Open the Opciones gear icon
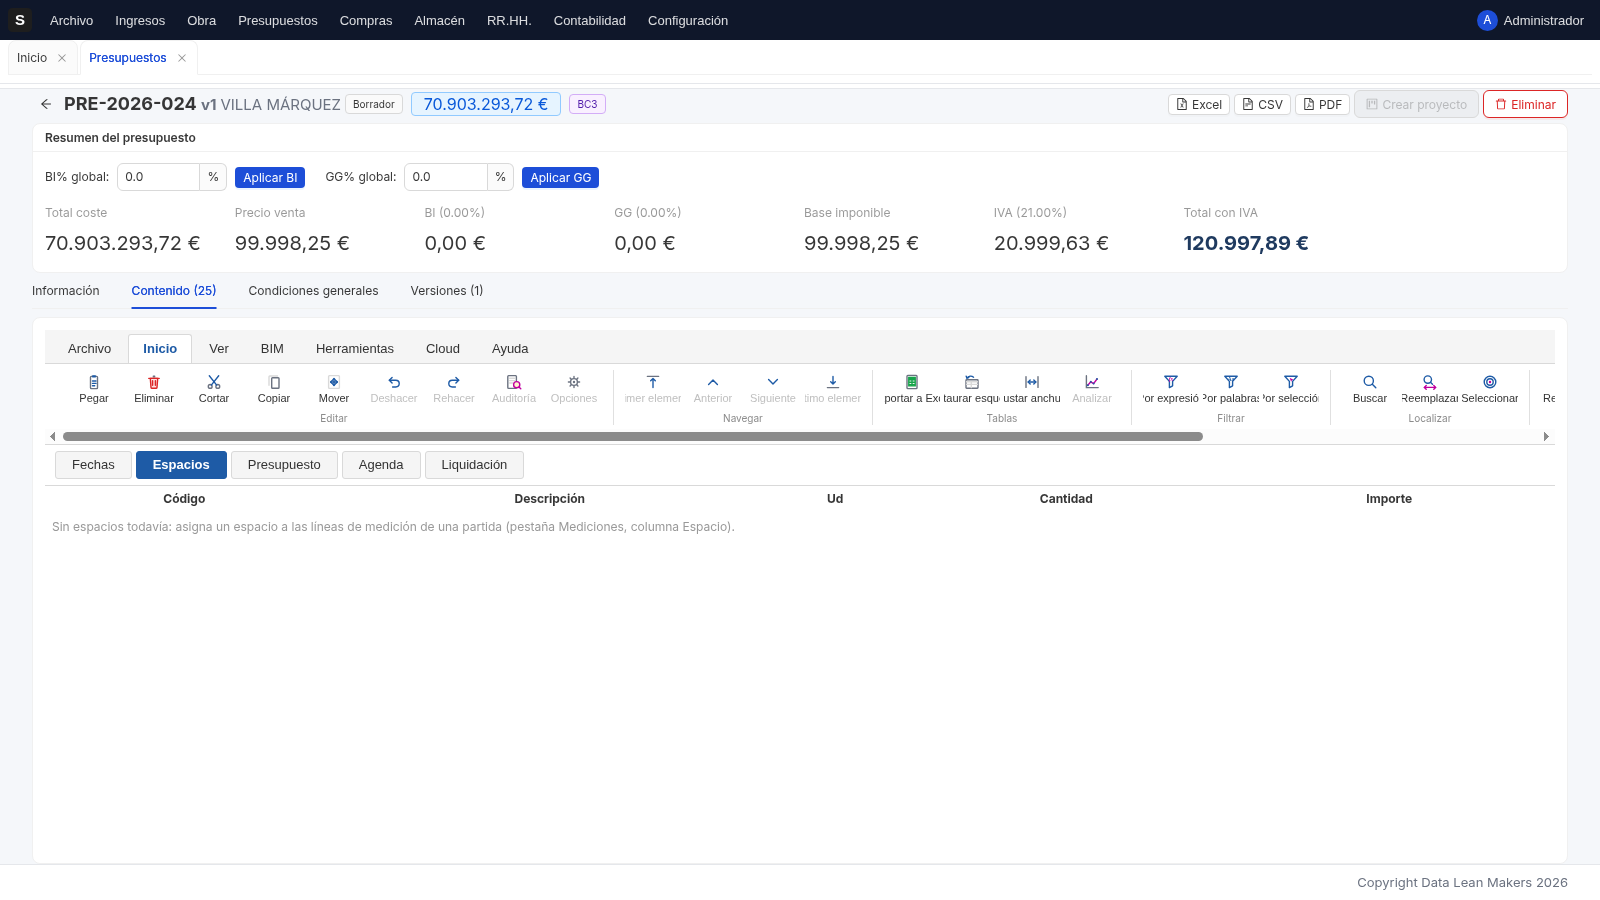Viewport: 1600px width, 900px height. click(x=574, y=382)
